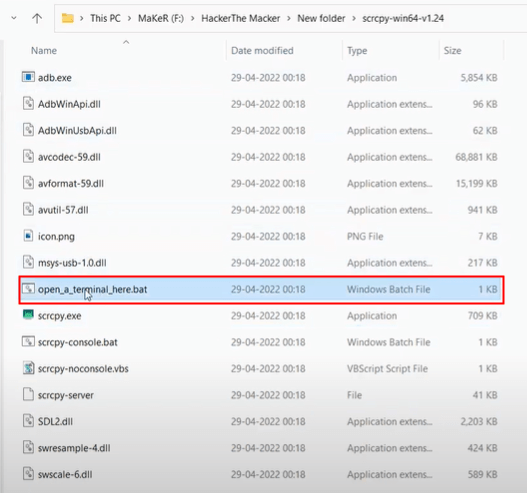Screen dimensions: 527x493
Task: Expand the chevron after MaKeR (F:)
Action: tap(193, 18)
